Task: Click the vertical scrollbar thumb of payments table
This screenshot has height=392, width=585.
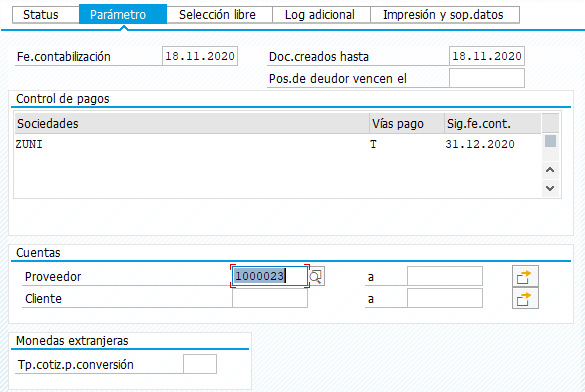Action: click(x=550, y=141)
